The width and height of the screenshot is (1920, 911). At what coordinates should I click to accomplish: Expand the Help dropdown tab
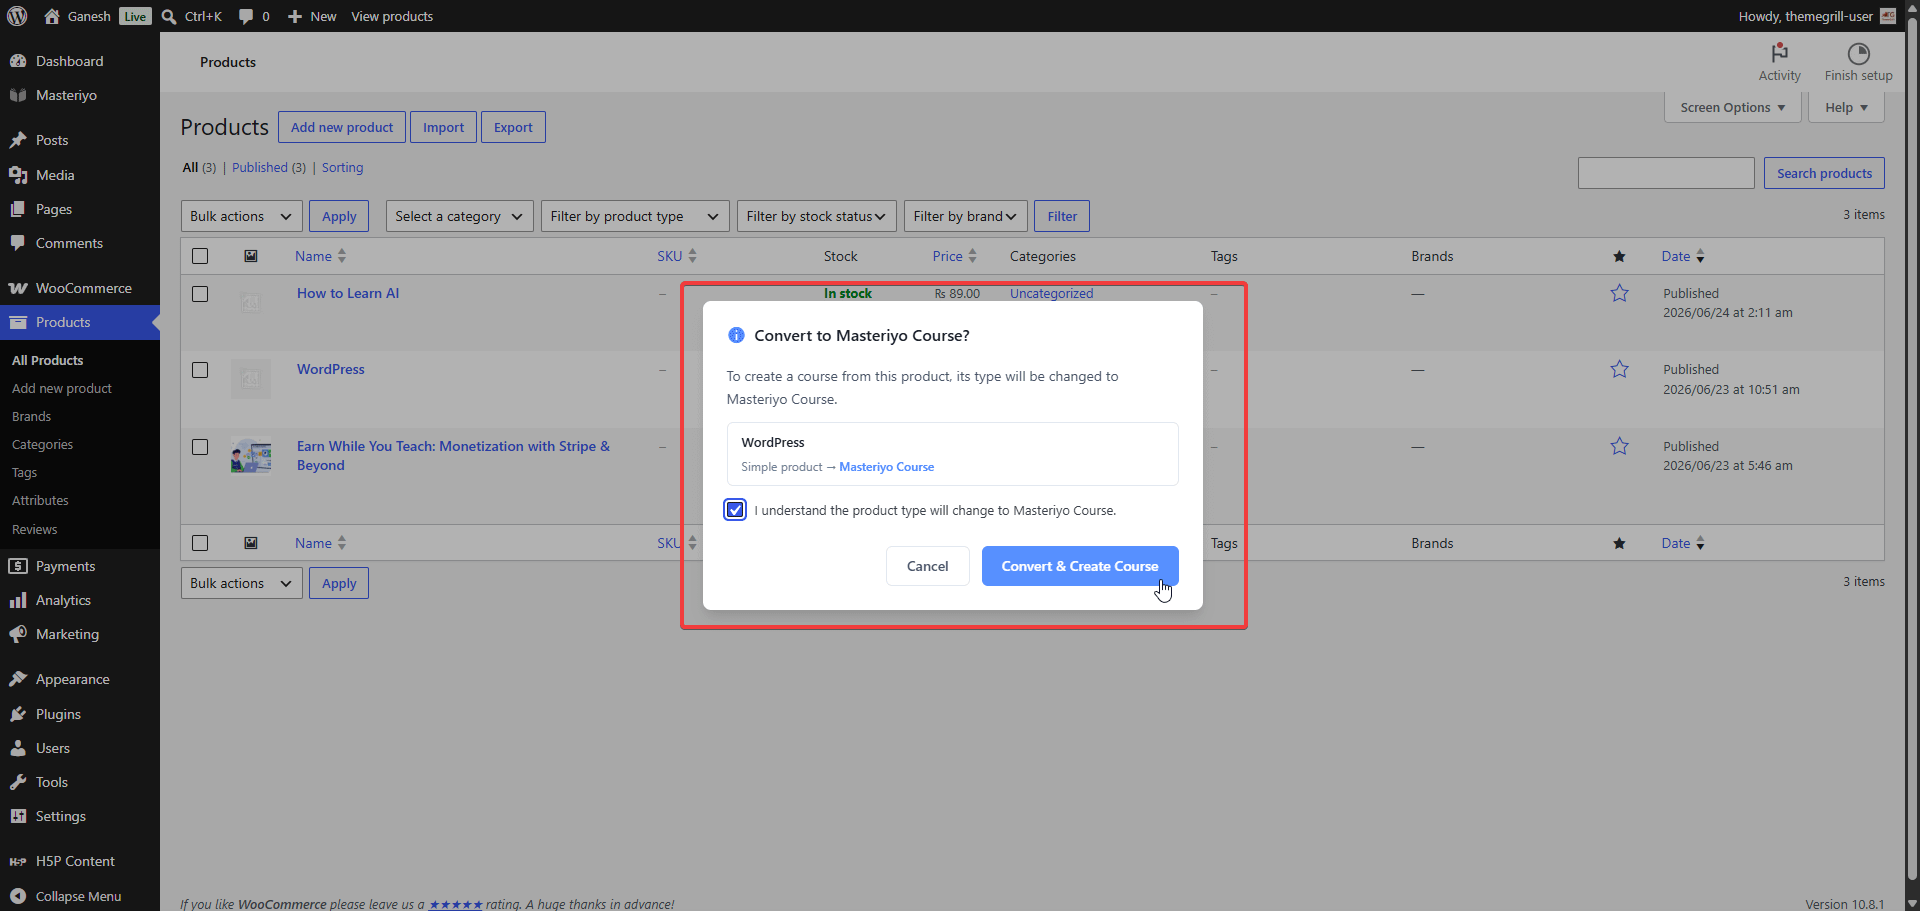(x=1846, y=107)
